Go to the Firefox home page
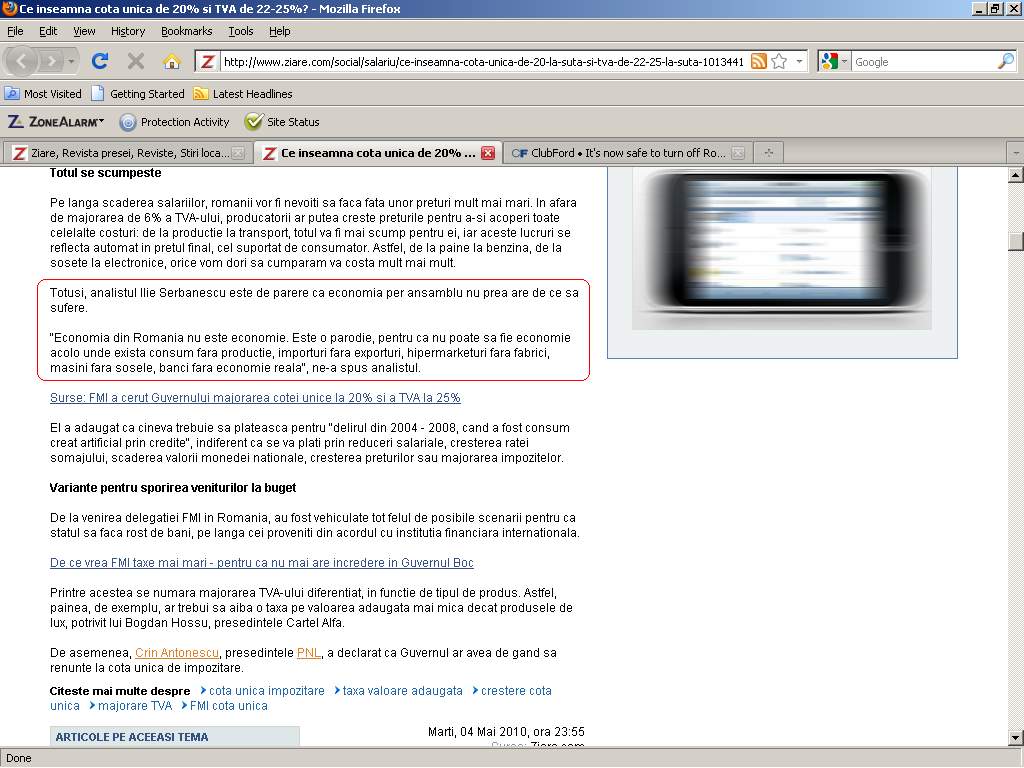The width and height of the screenshot is (1024, 768). [x=172, y=61]
